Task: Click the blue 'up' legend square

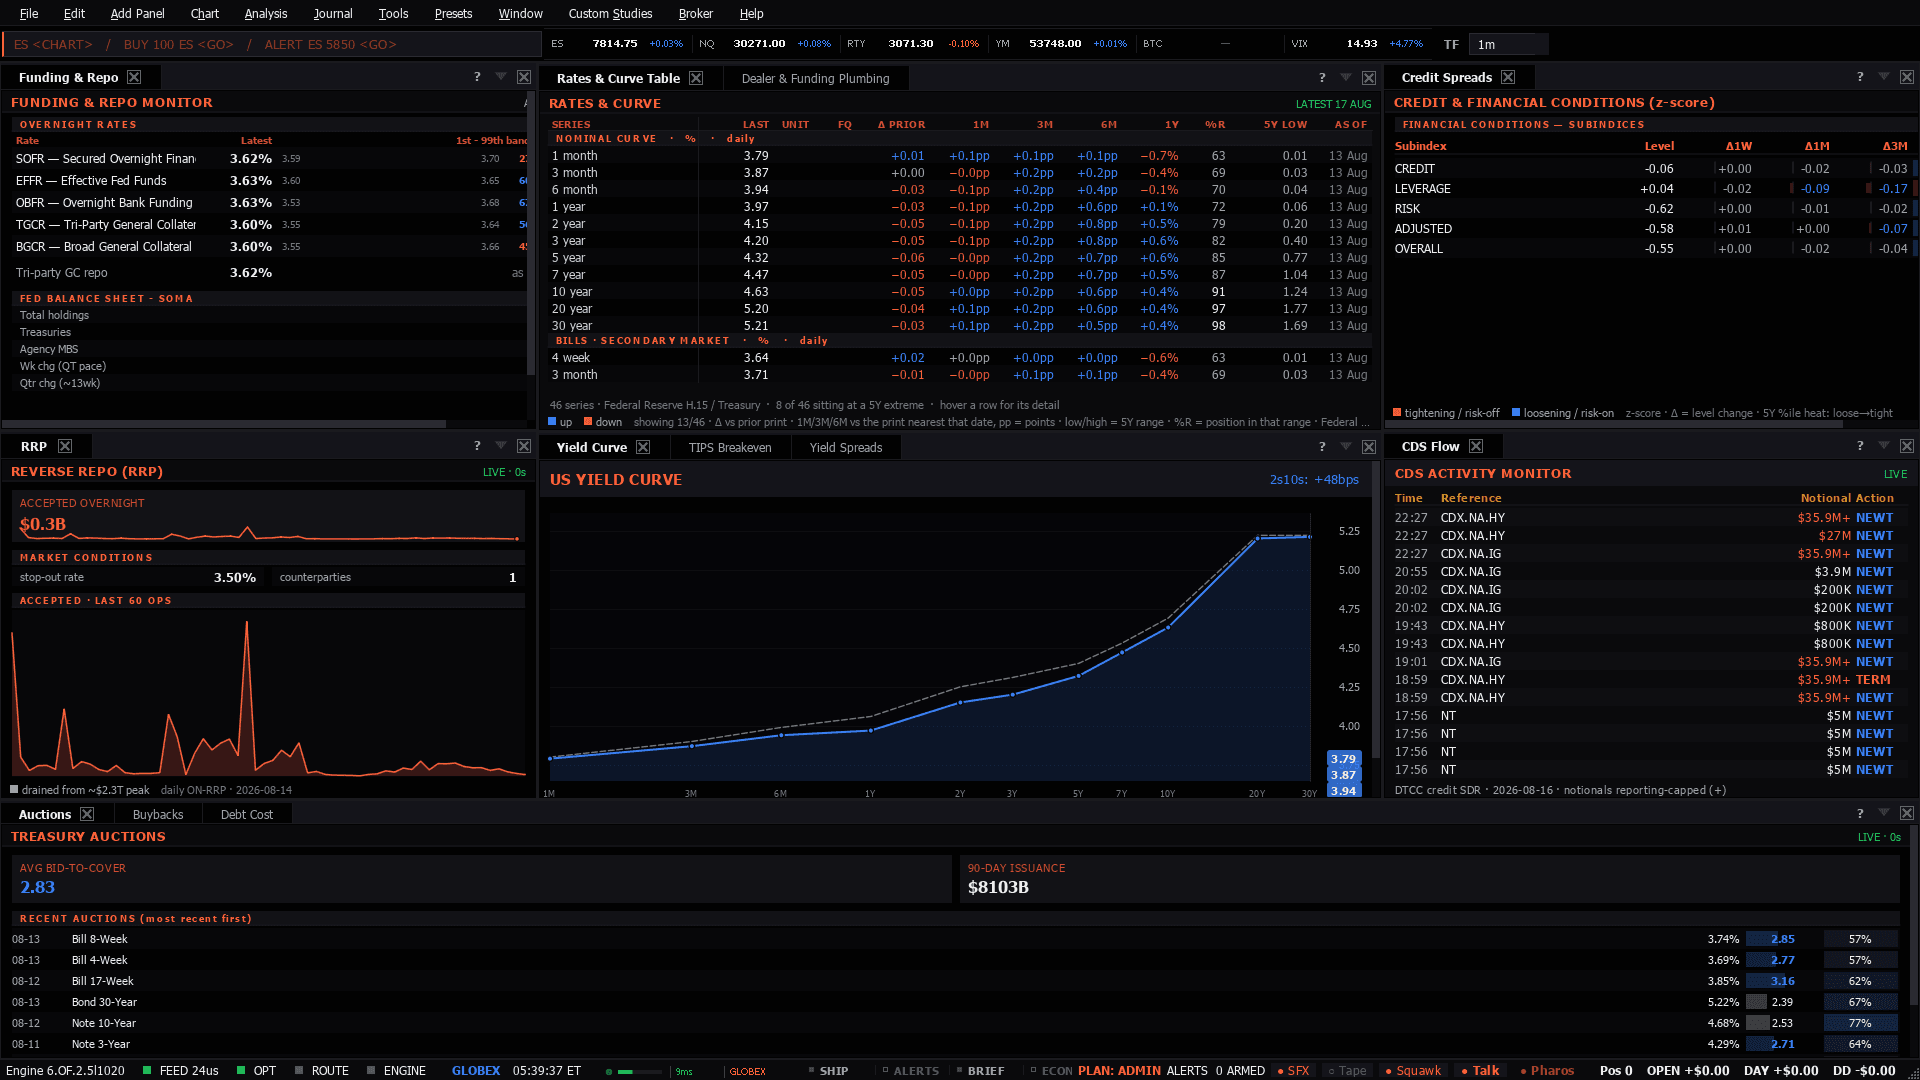Action: point(552,421)
